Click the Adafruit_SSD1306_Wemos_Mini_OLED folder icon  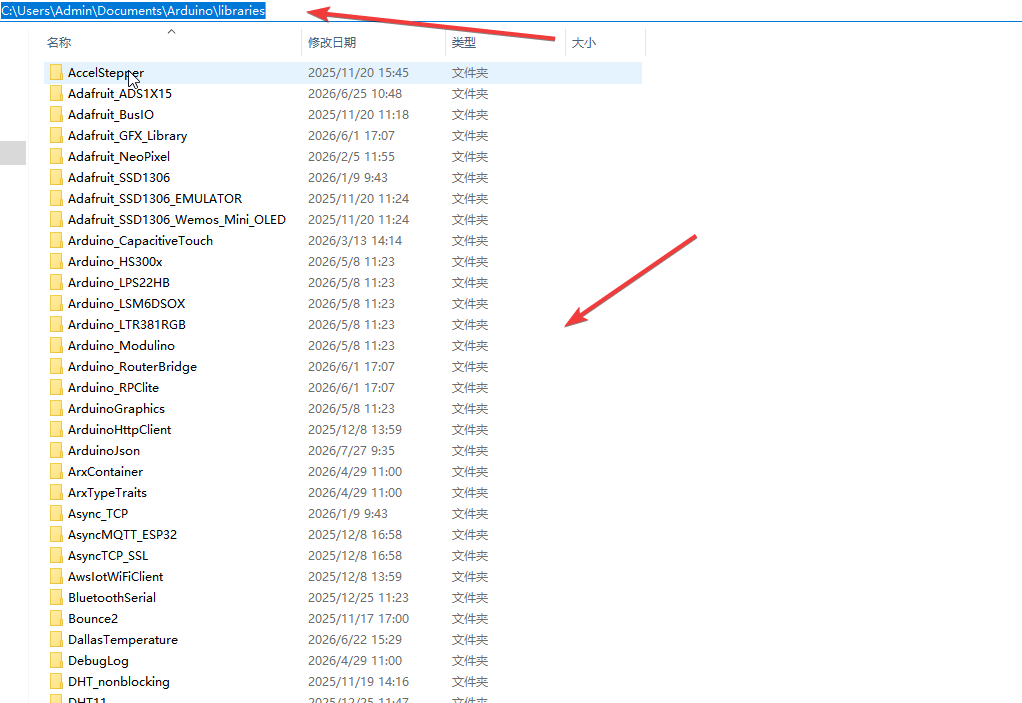pos(57,220)
